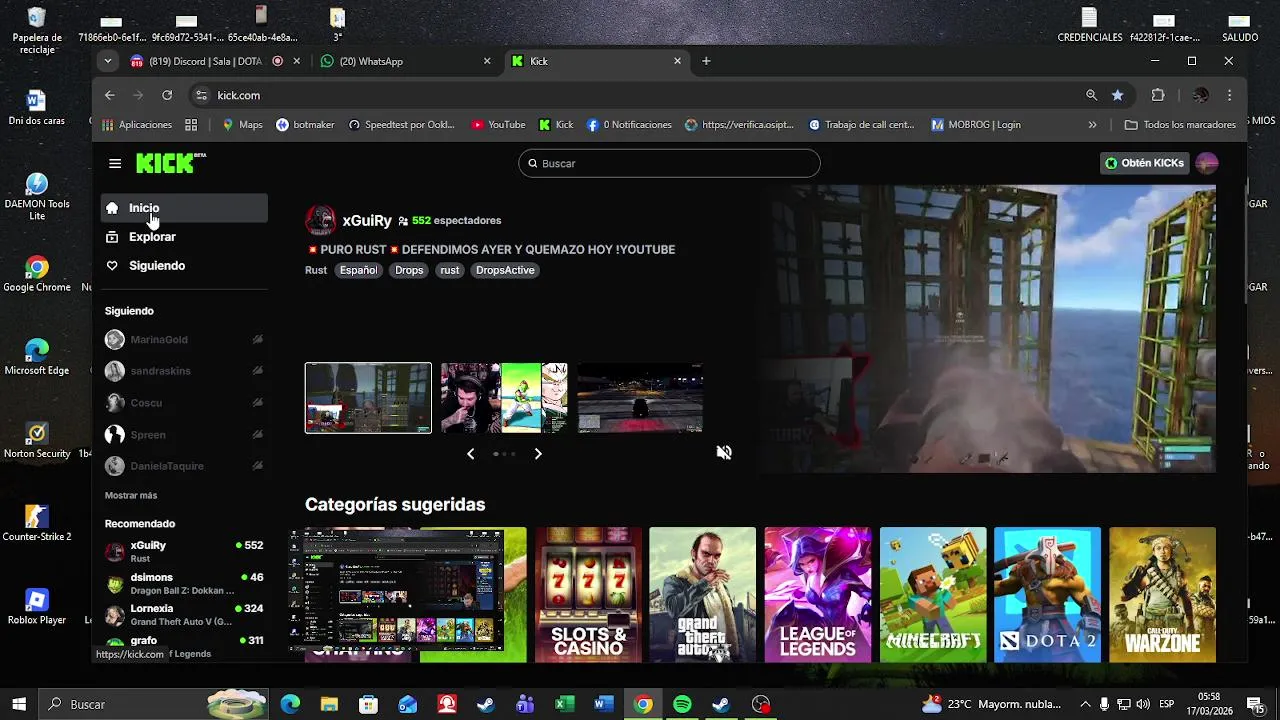1280x720 pixels.
Task: Open sandraskins followed channel
Action: pos(184,371)
